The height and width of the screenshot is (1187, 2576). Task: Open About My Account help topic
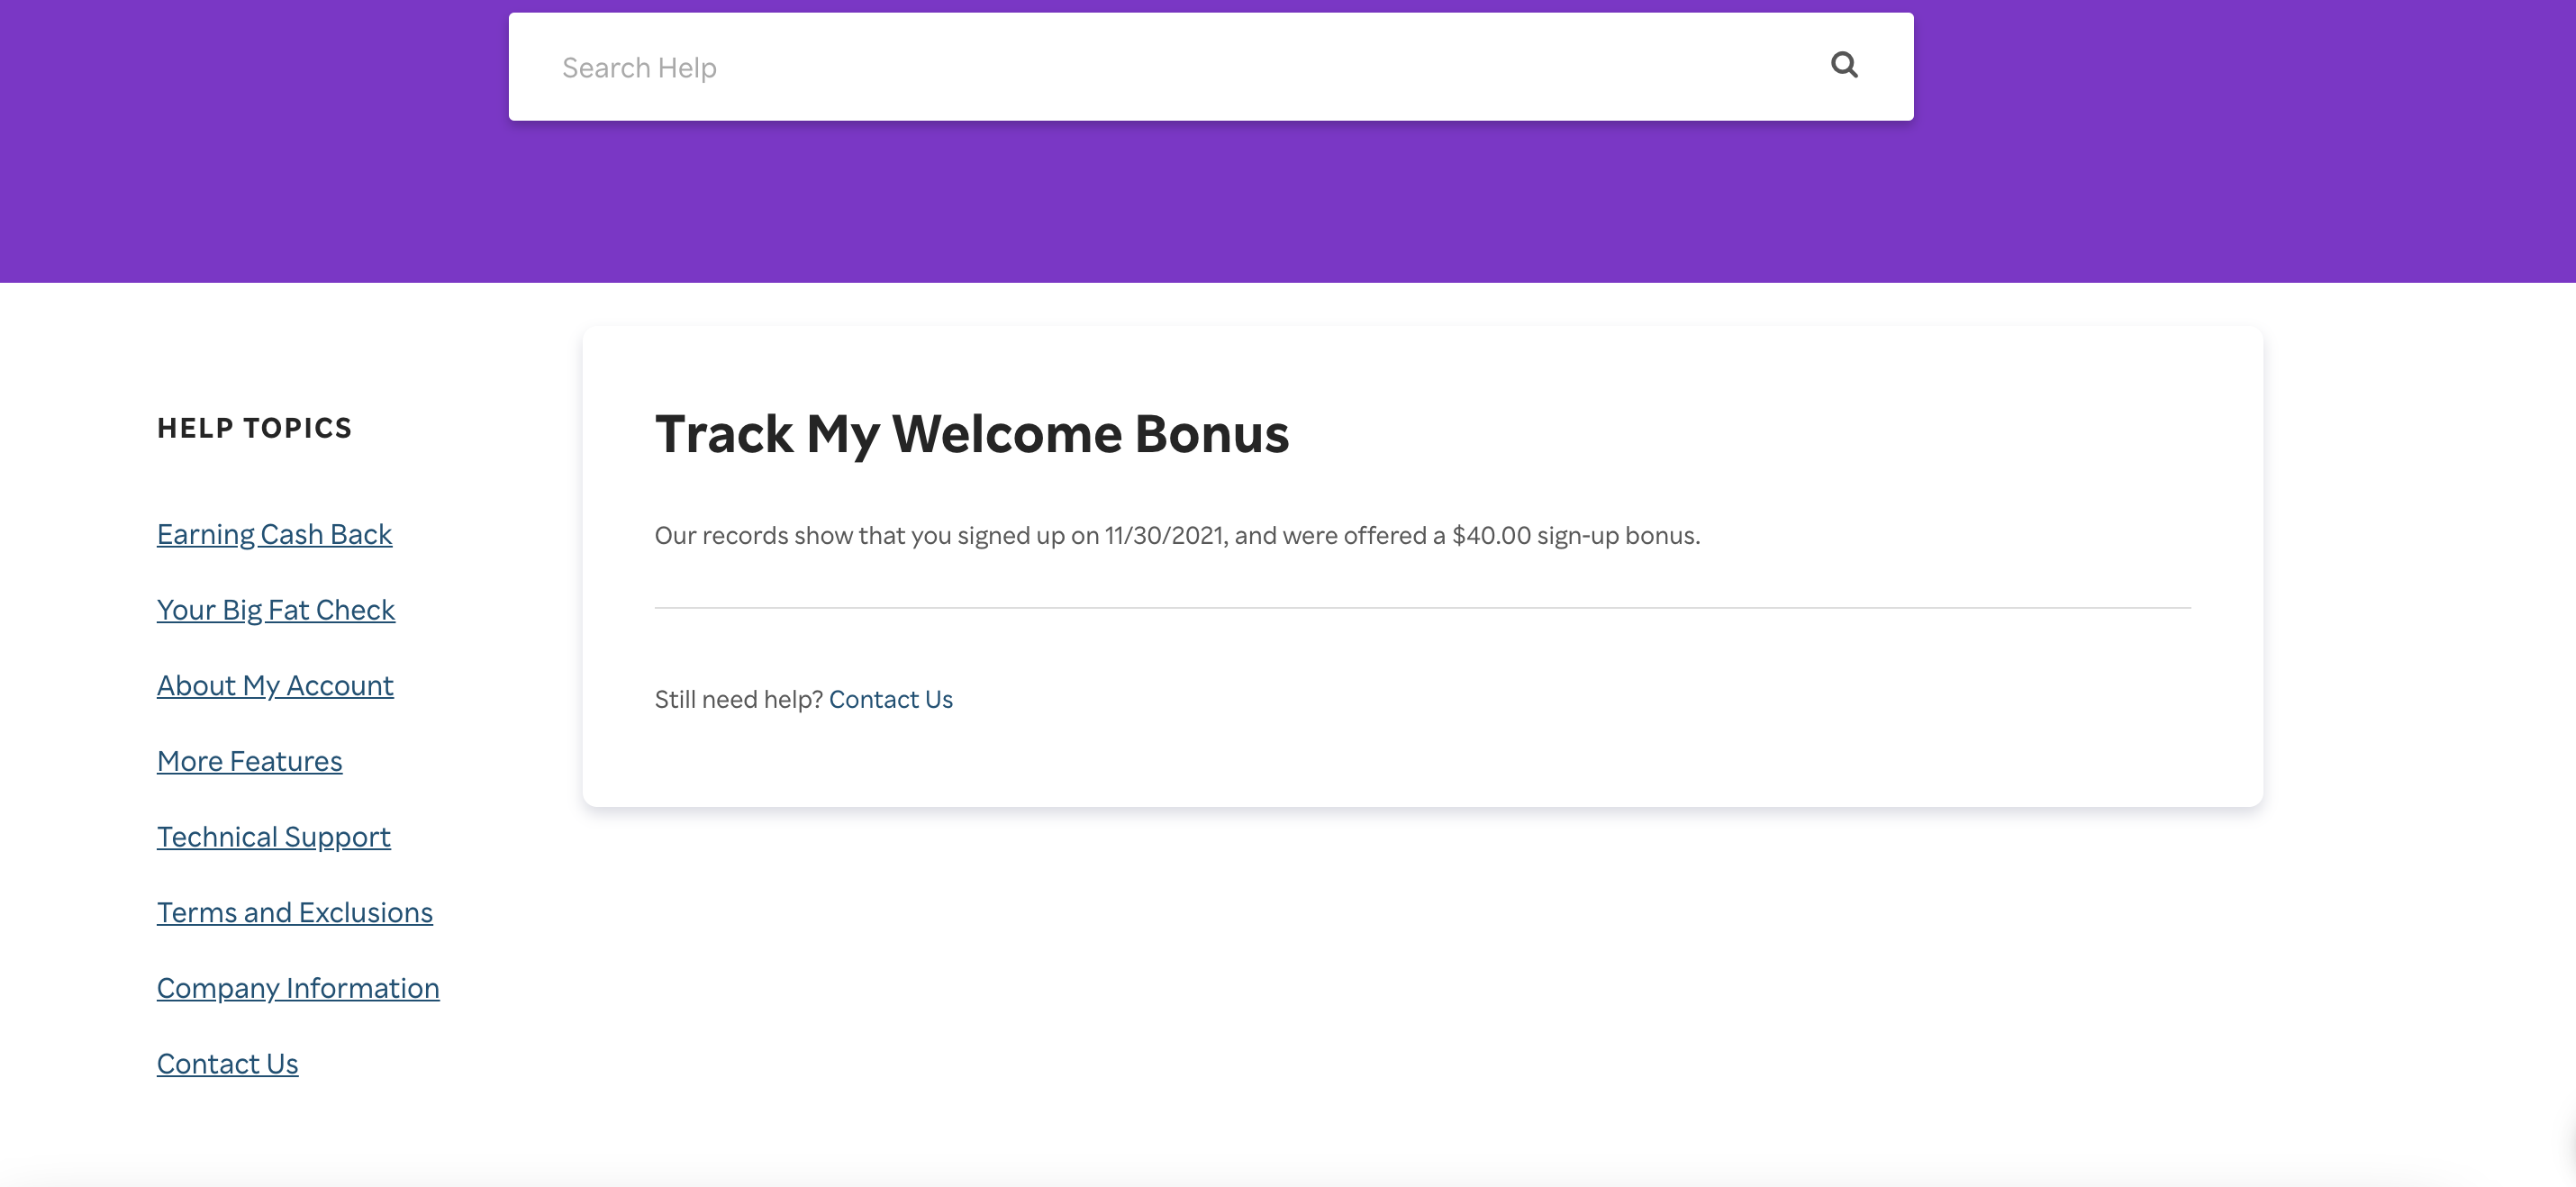click(x=275, y=686)
